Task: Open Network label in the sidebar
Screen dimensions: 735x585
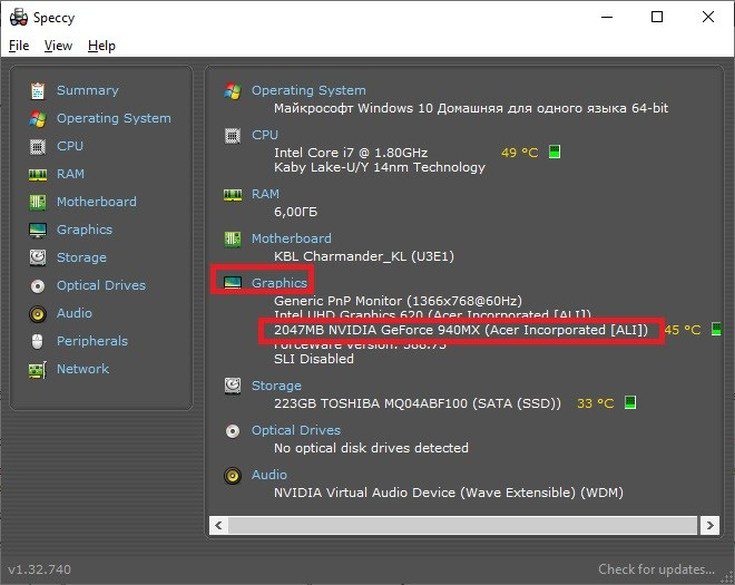Action: [83, 369]
